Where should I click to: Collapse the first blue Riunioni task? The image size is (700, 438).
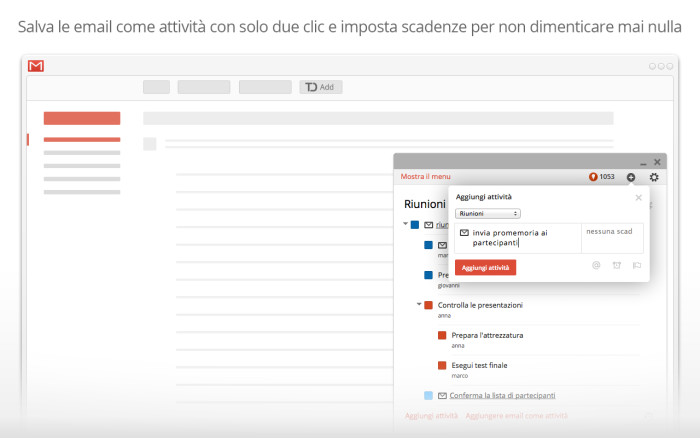tap(405, 224)
